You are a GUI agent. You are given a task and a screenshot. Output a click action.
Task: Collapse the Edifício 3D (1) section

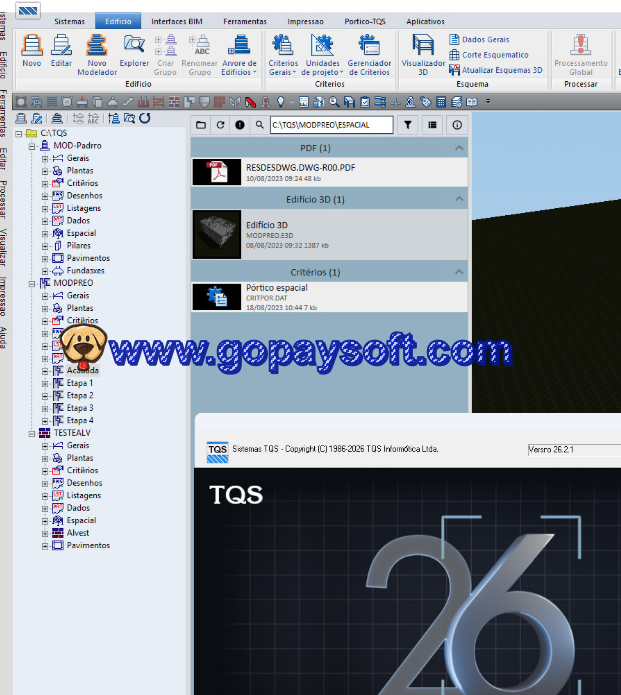[459, 199]
